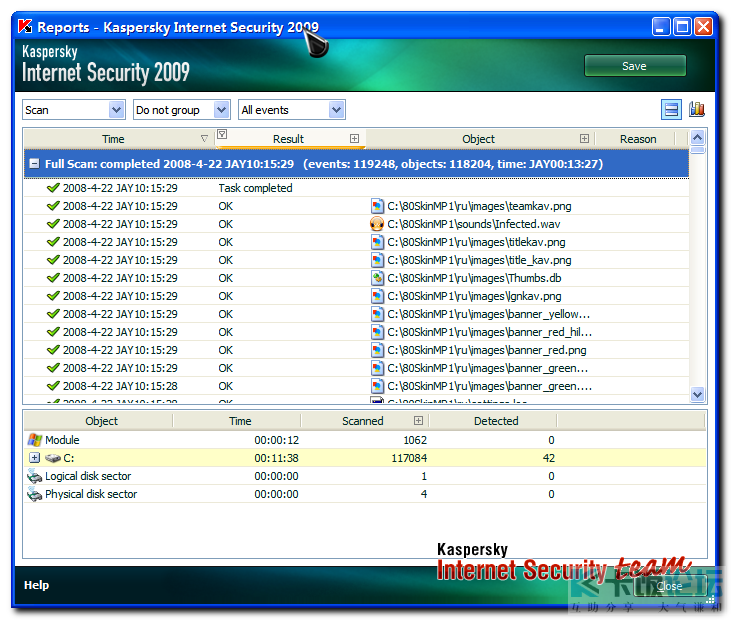Click the Kaspersky K logo in title bar
This screenshot has width=731, height=620.
25,27
